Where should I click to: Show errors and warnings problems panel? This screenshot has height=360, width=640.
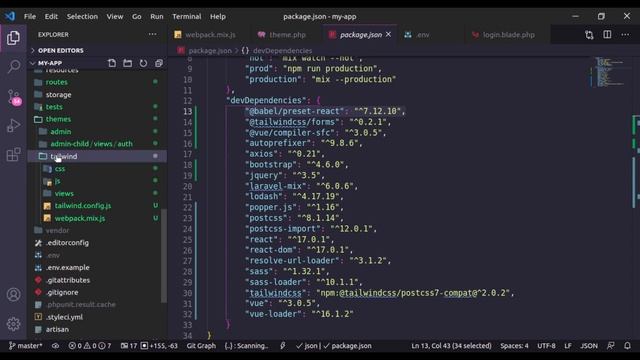click(90, 346)
